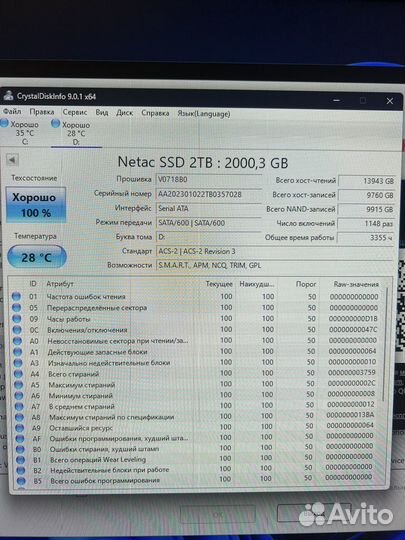Click the previous disk arrow button
This screenshot has height=540, width=405.
click(12, 160)
